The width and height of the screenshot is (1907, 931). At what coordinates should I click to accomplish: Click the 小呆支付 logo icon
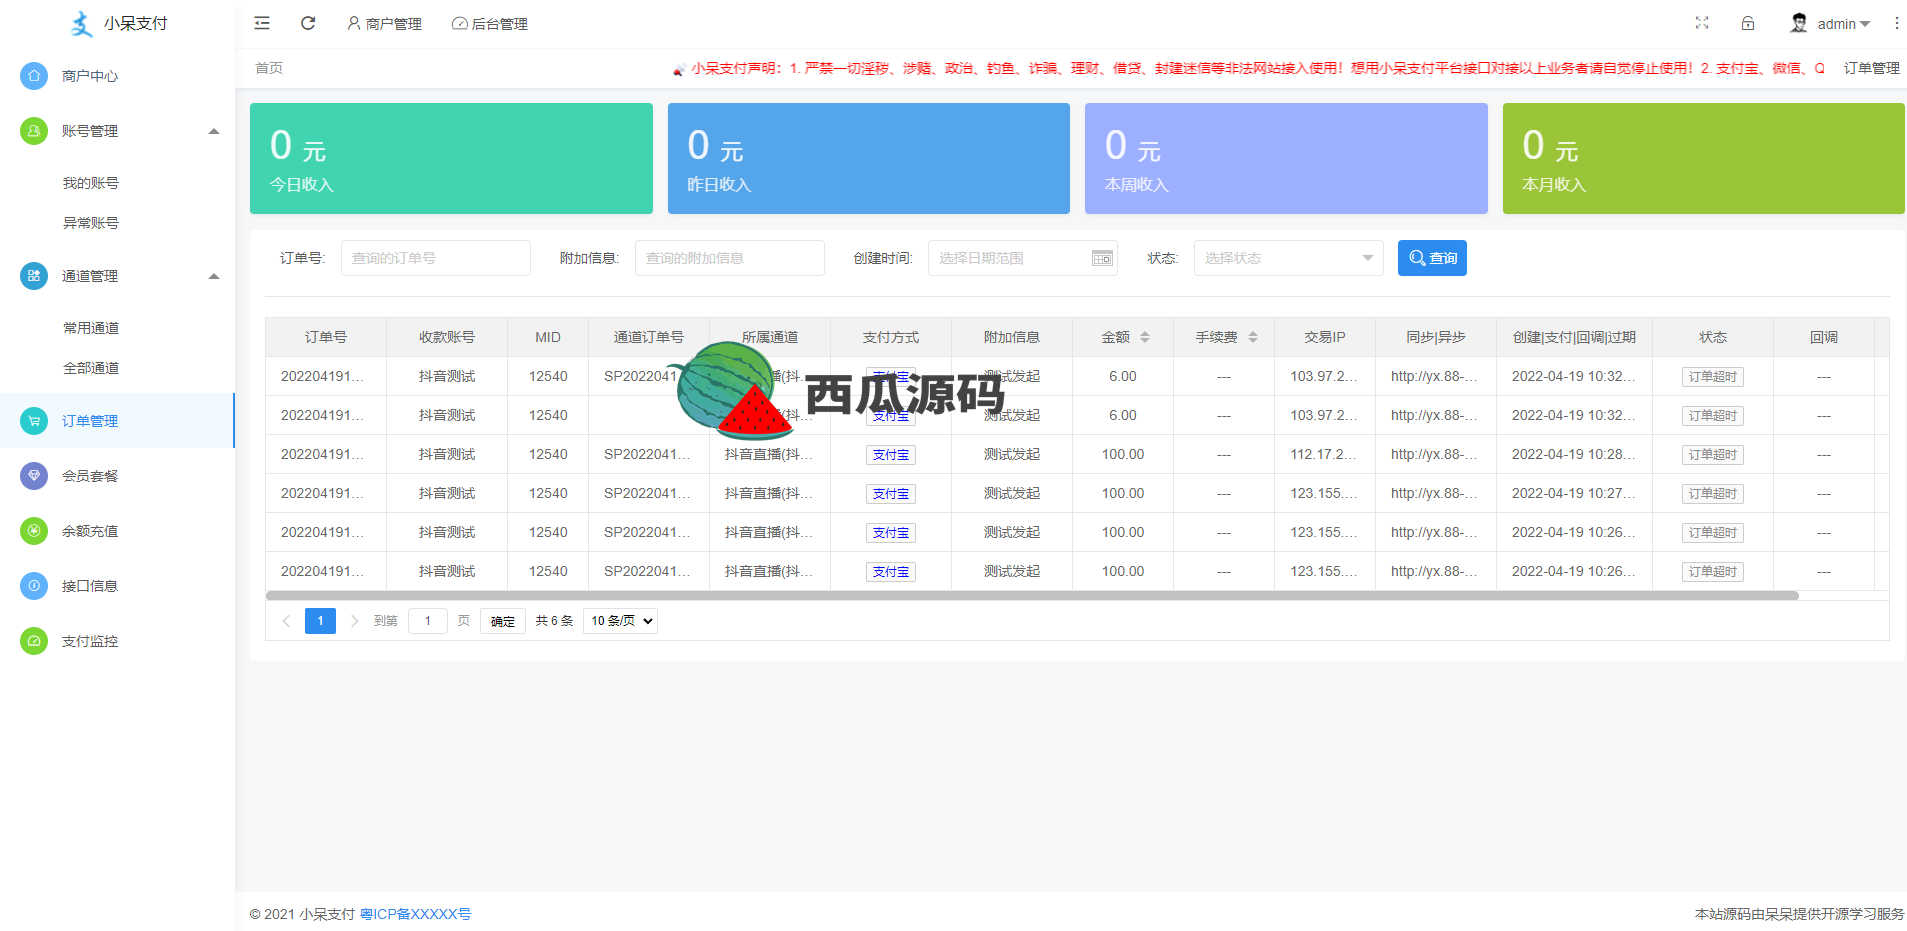coord(82,23)
